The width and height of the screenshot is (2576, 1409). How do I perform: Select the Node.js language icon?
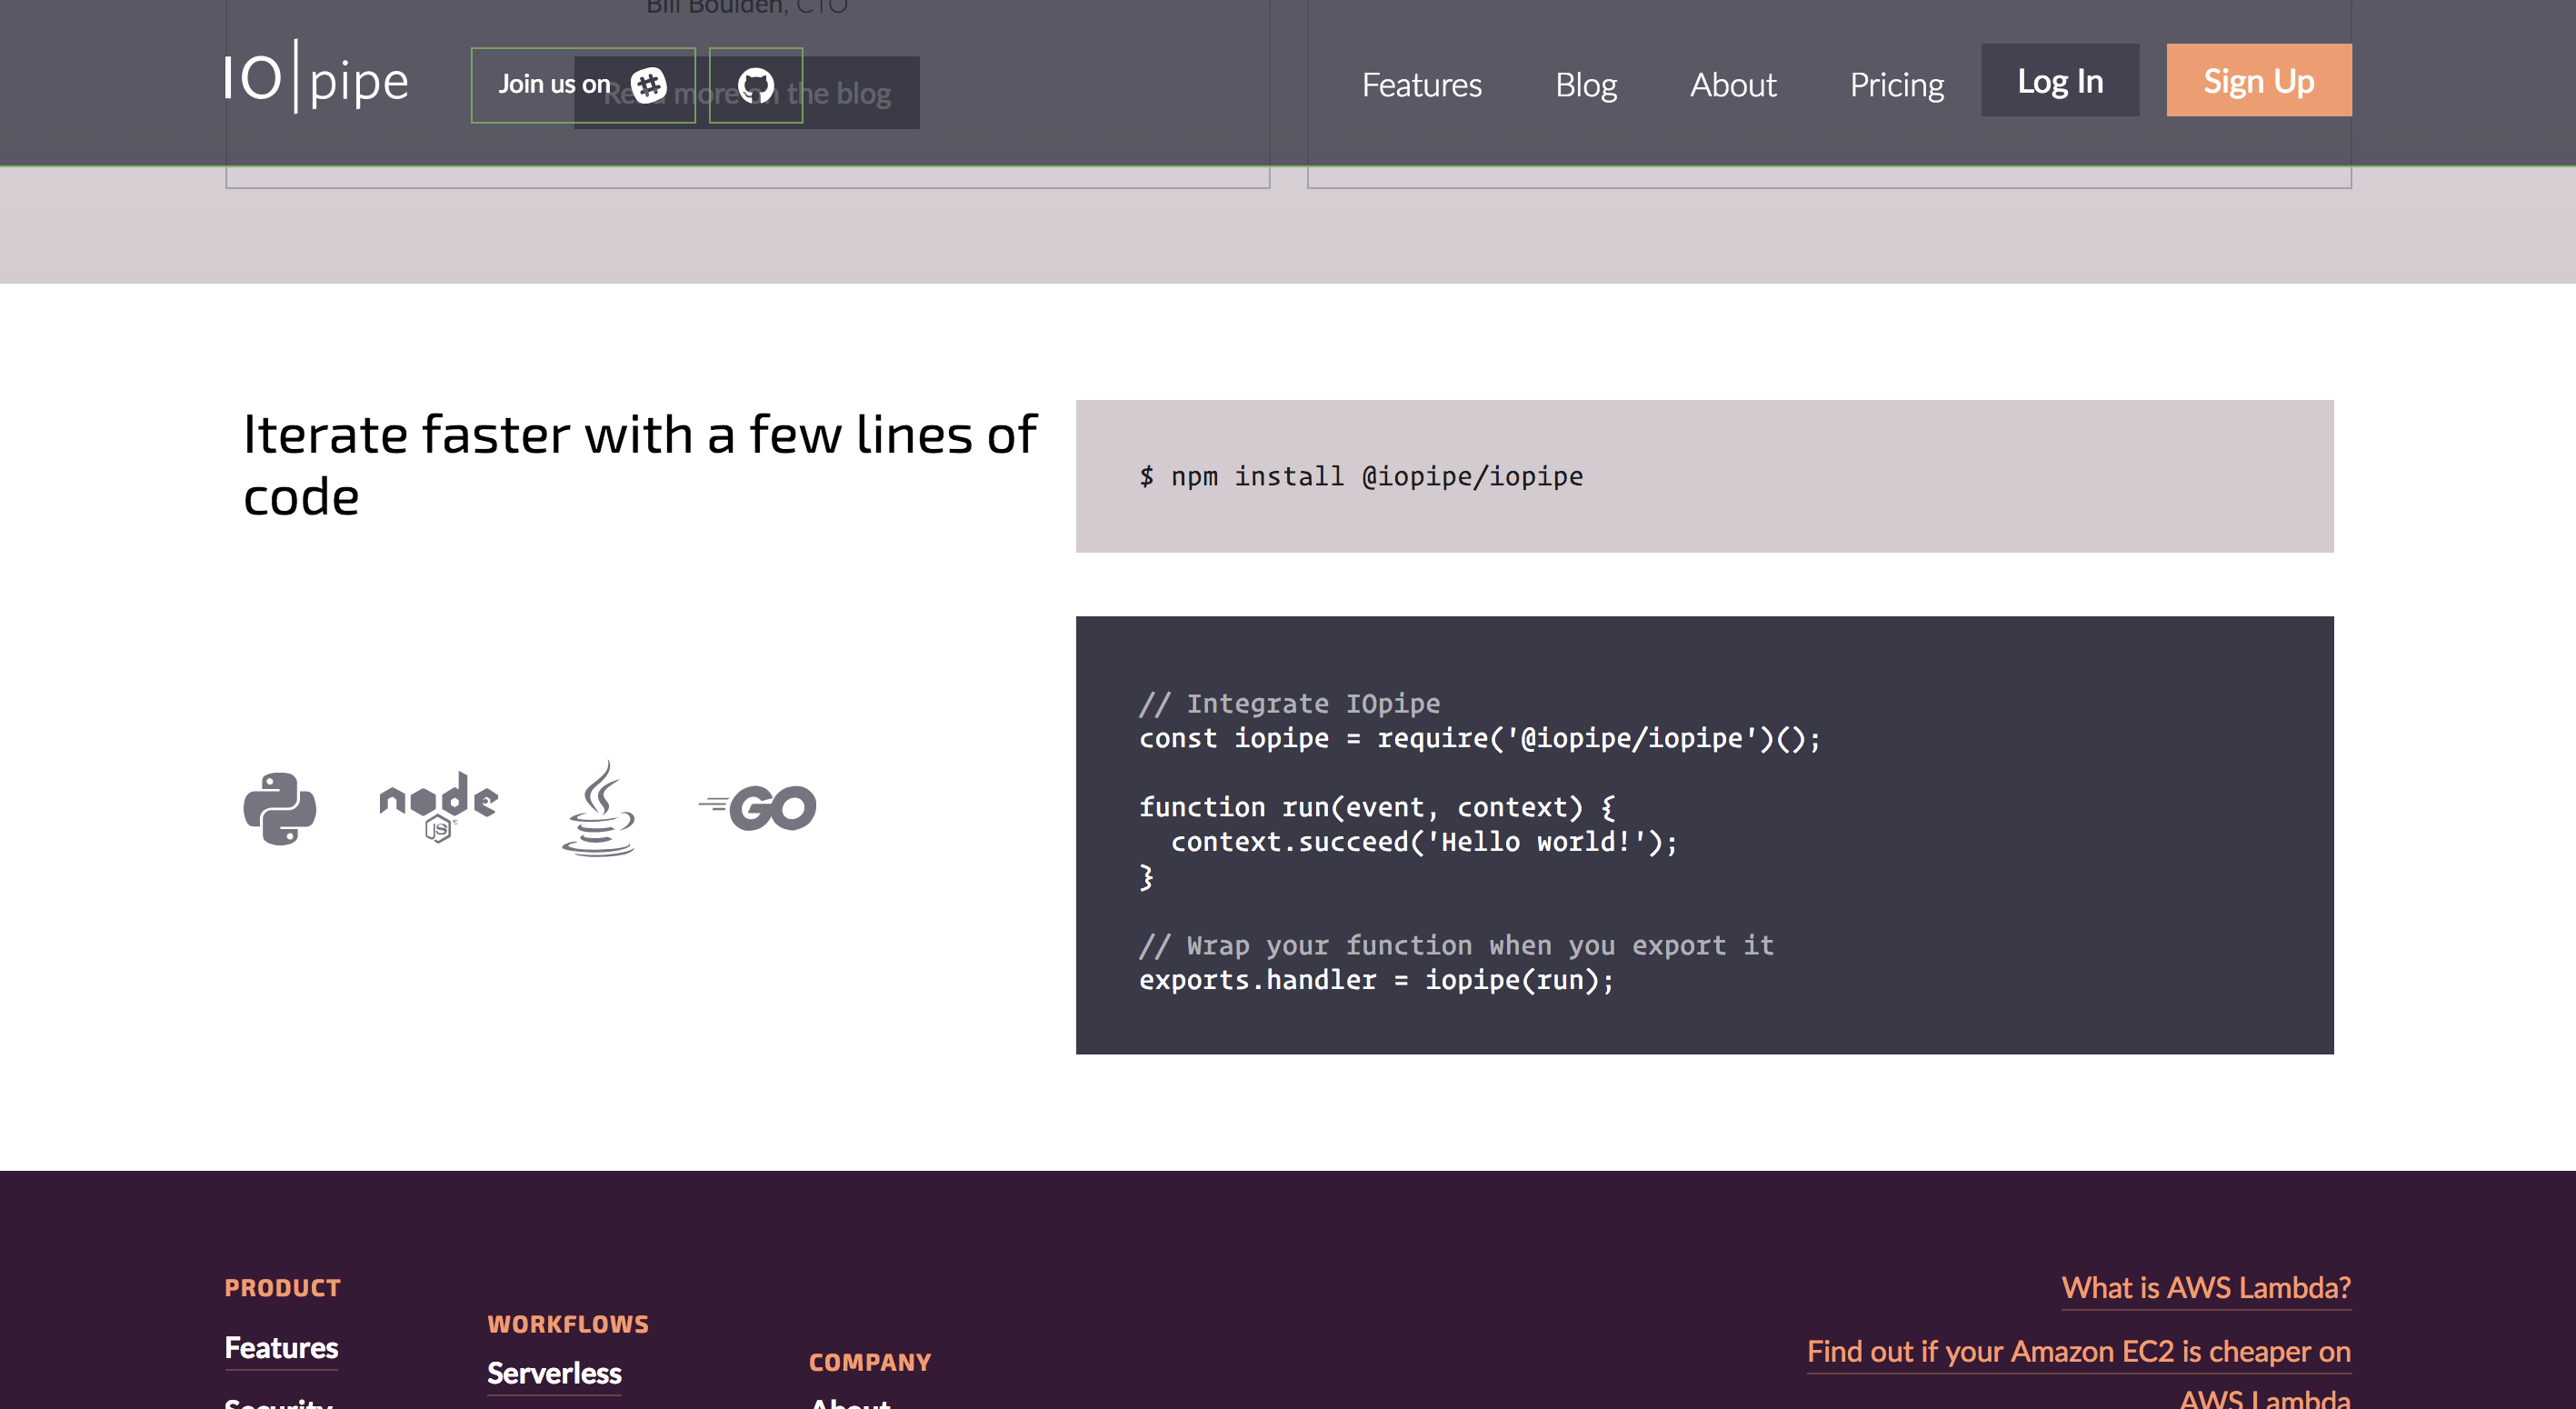click(x=438, y=806)
